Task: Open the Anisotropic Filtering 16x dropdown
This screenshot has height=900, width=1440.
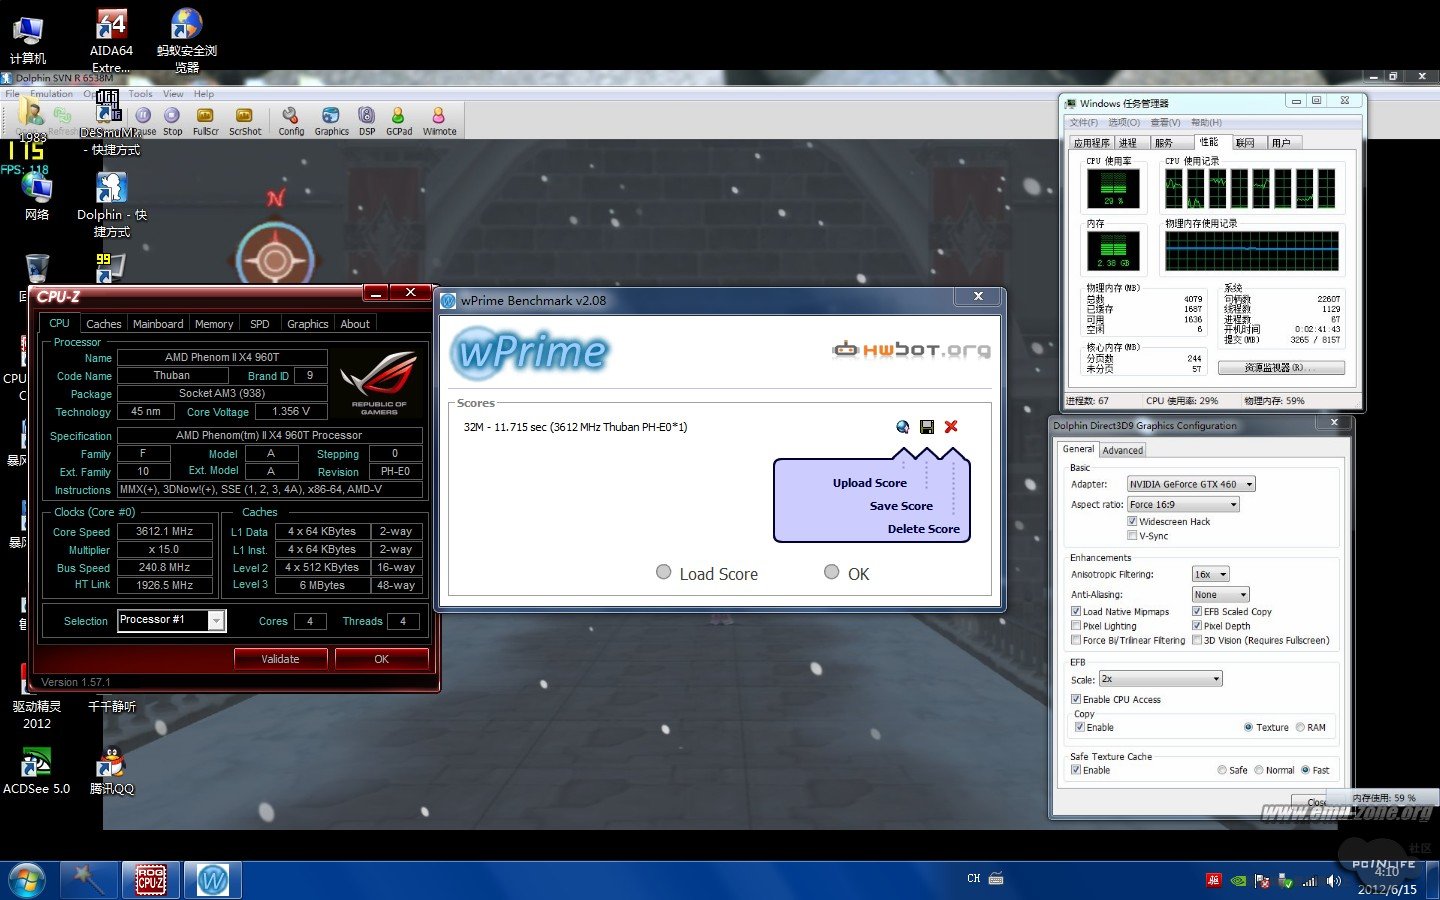Action: (x=1210, y=574)
